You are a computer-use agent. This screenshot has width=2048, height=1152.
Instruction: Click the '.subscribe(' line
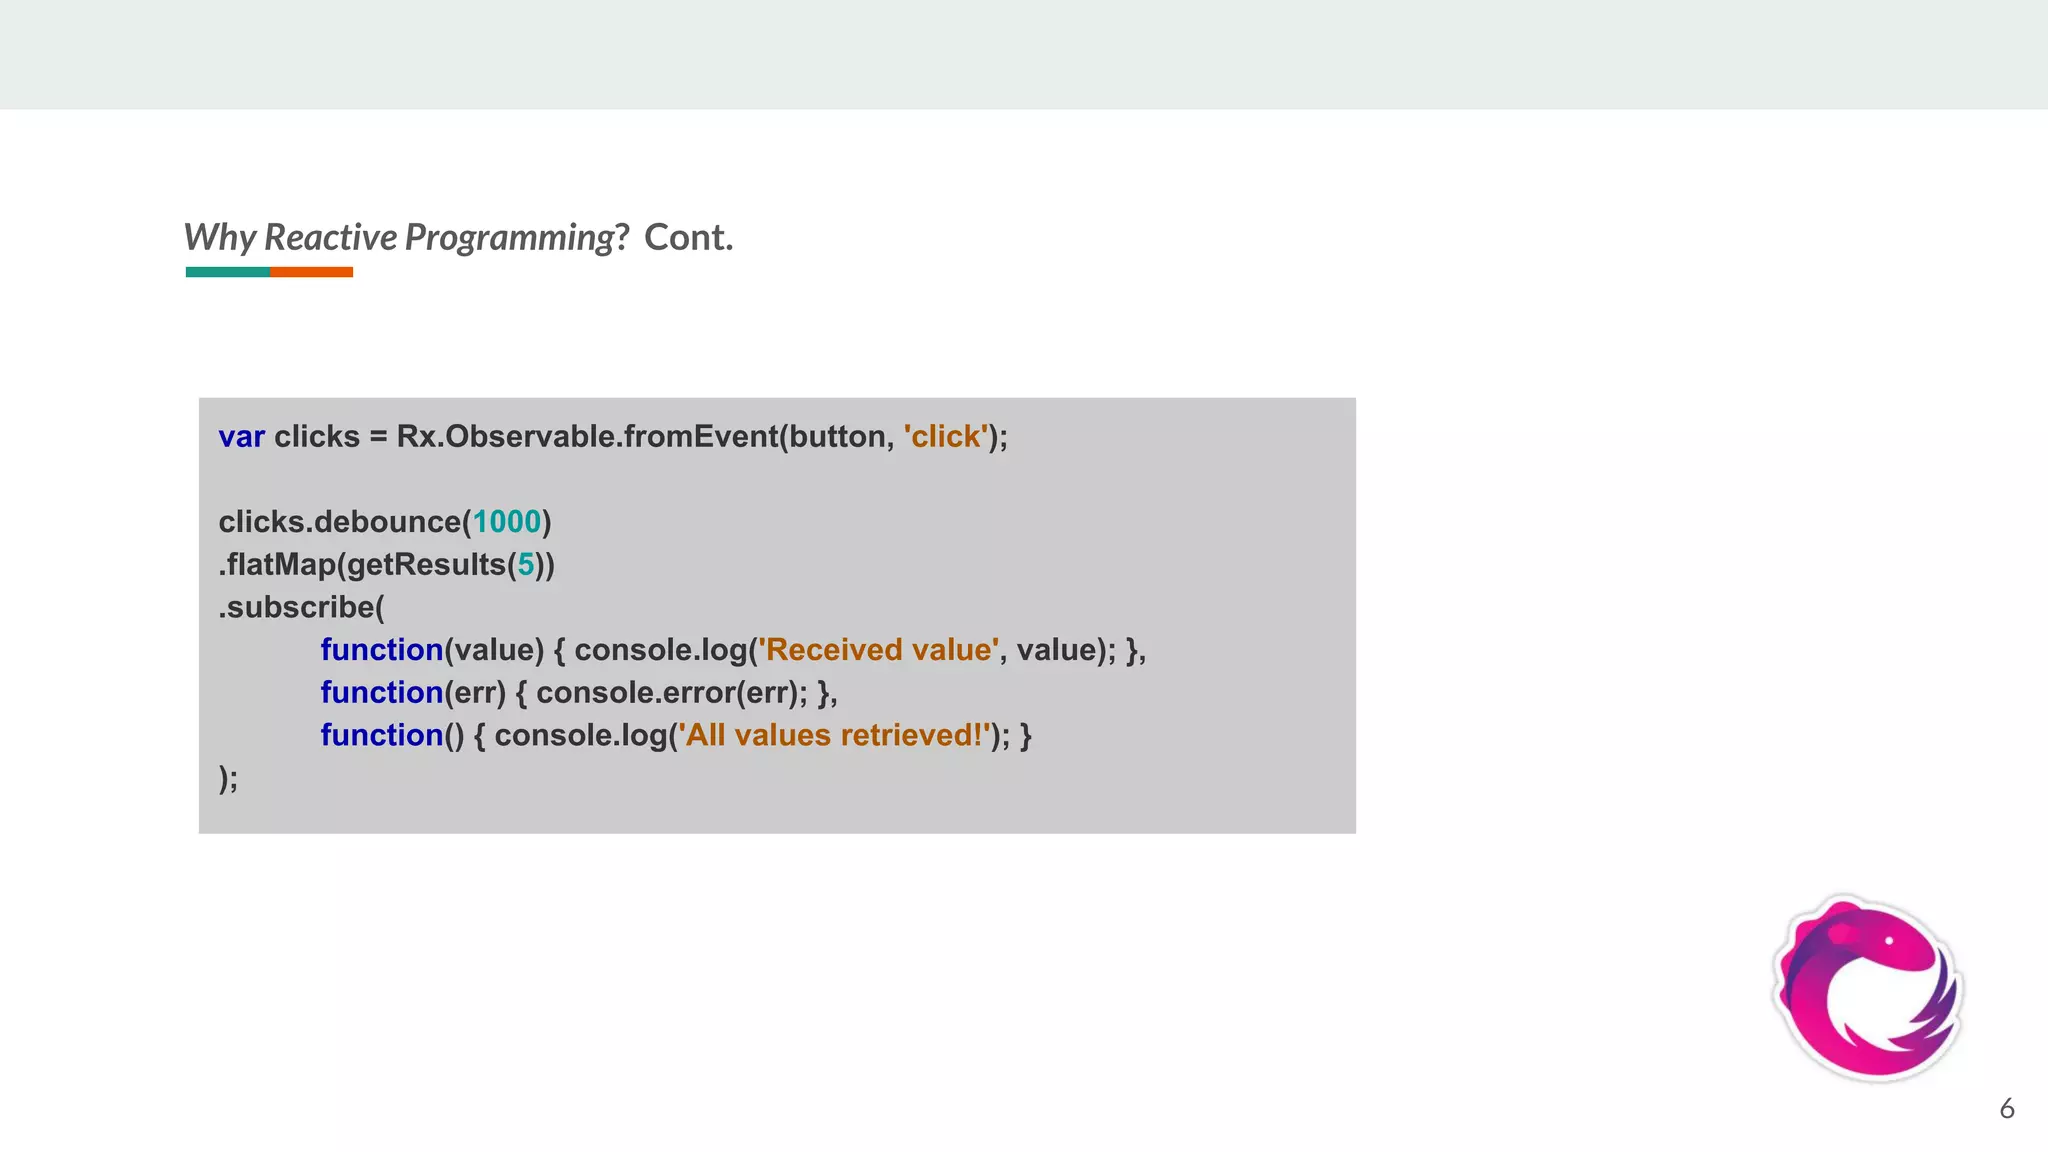(x=301, y=607)
